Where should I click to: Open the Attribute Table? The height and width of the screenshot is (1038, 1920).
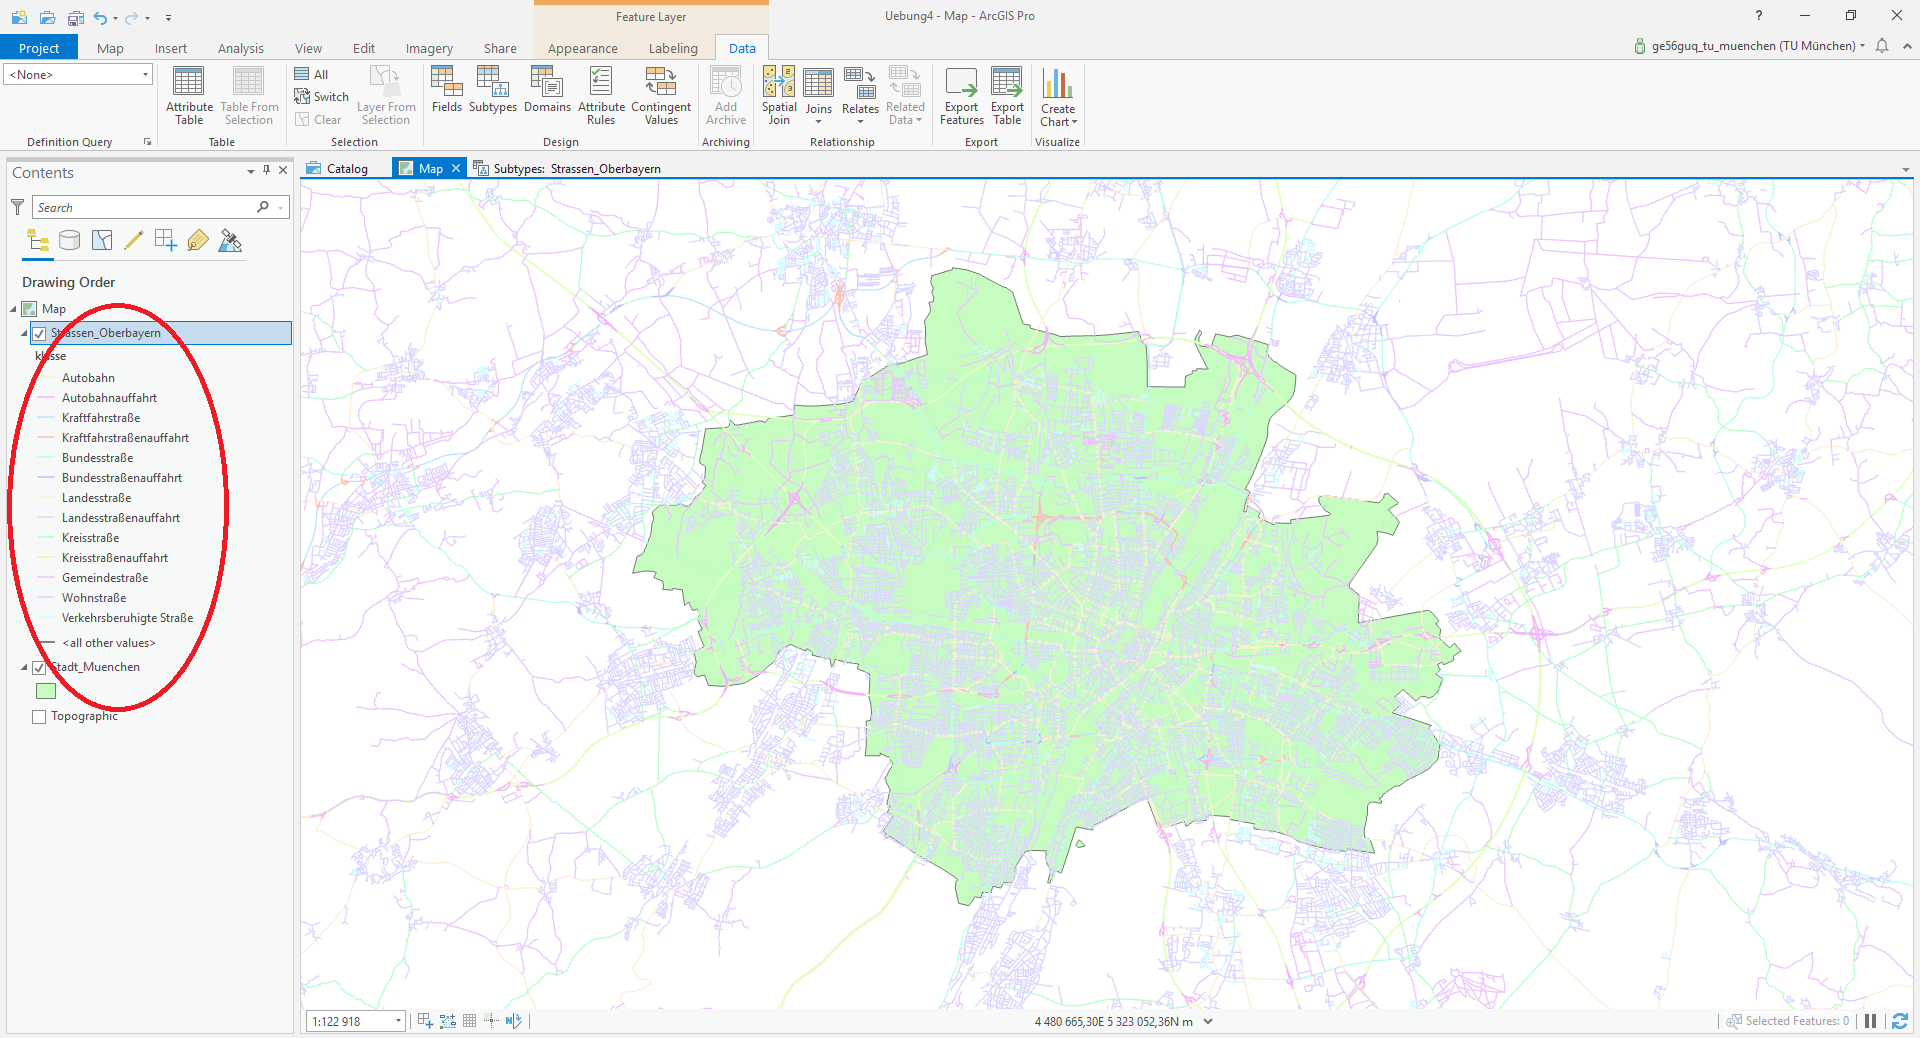(189, 96)
